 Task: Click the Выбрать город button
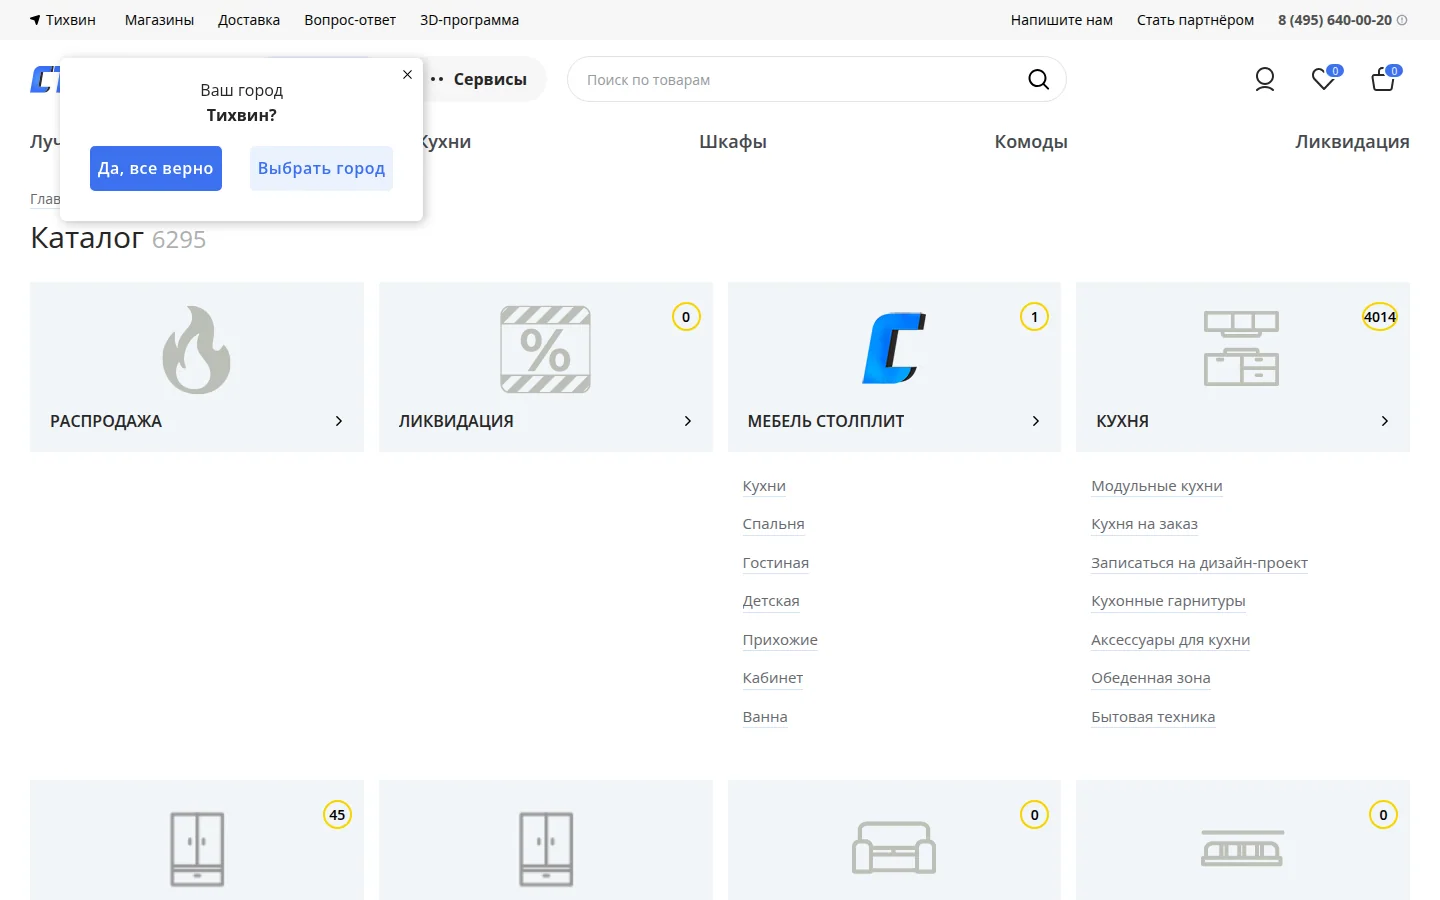tap(321, 168)
